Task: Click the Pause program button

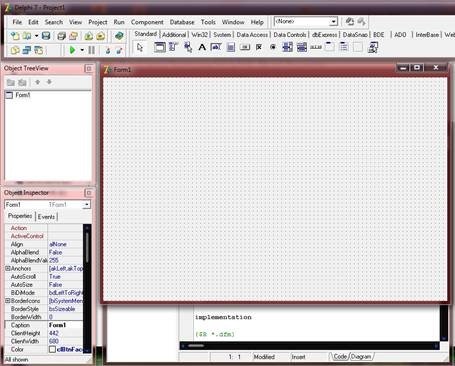Action: (x=91, y=50)
